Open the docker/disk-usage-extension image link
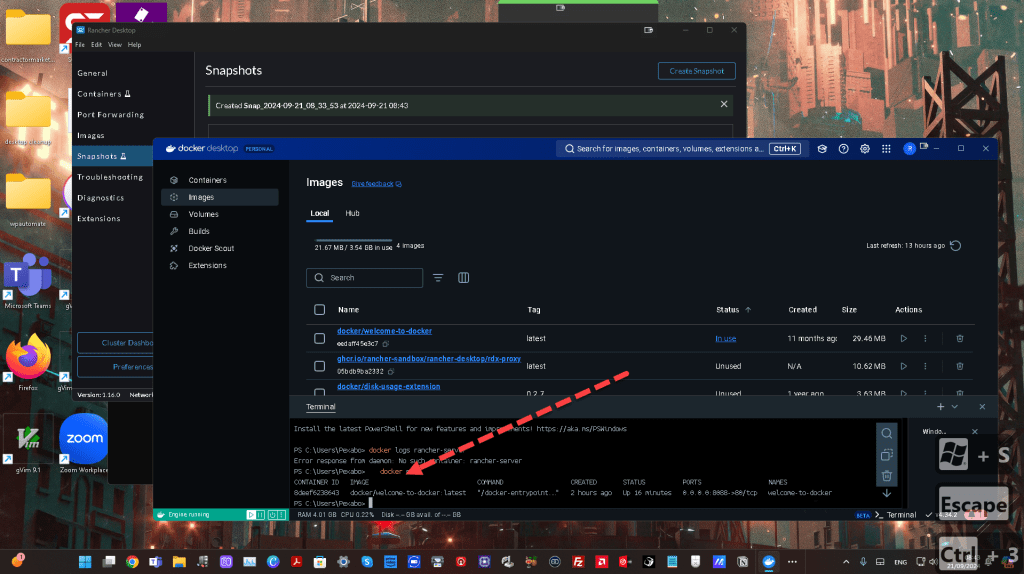Viewport: 1024px width, 574px height. (389, 387)
